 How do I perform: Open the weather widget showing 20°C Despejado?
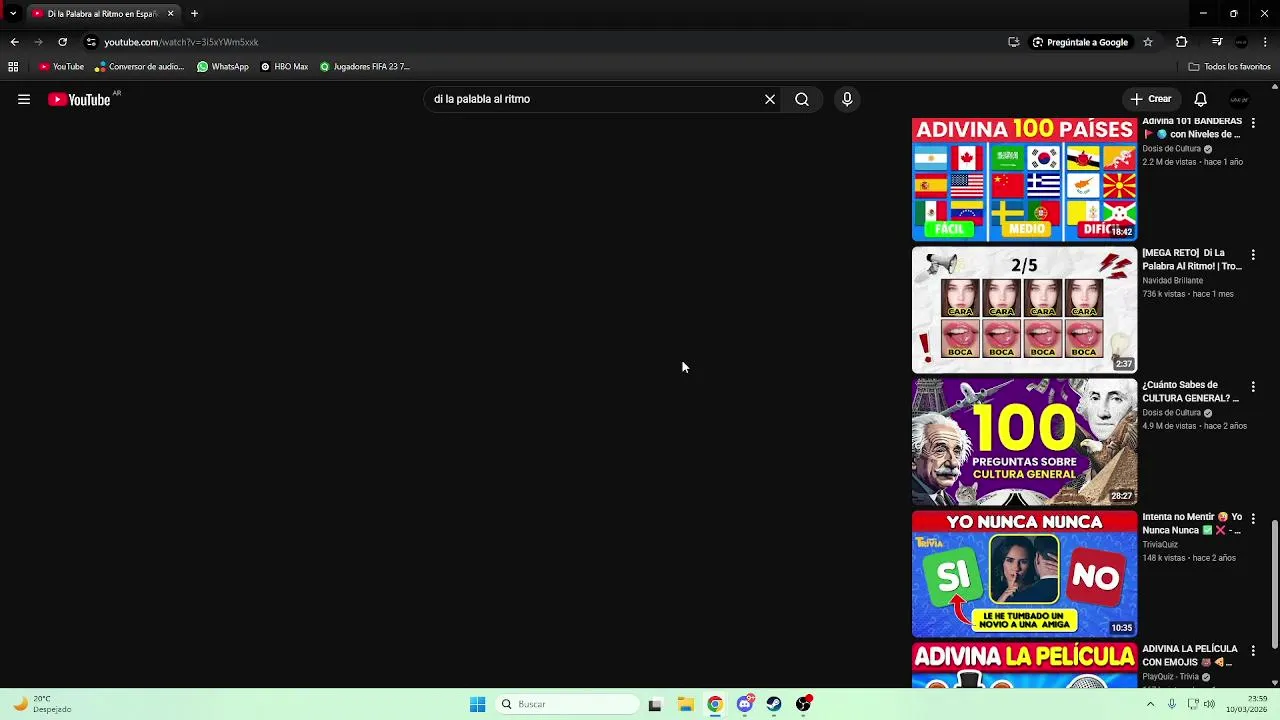44,704
